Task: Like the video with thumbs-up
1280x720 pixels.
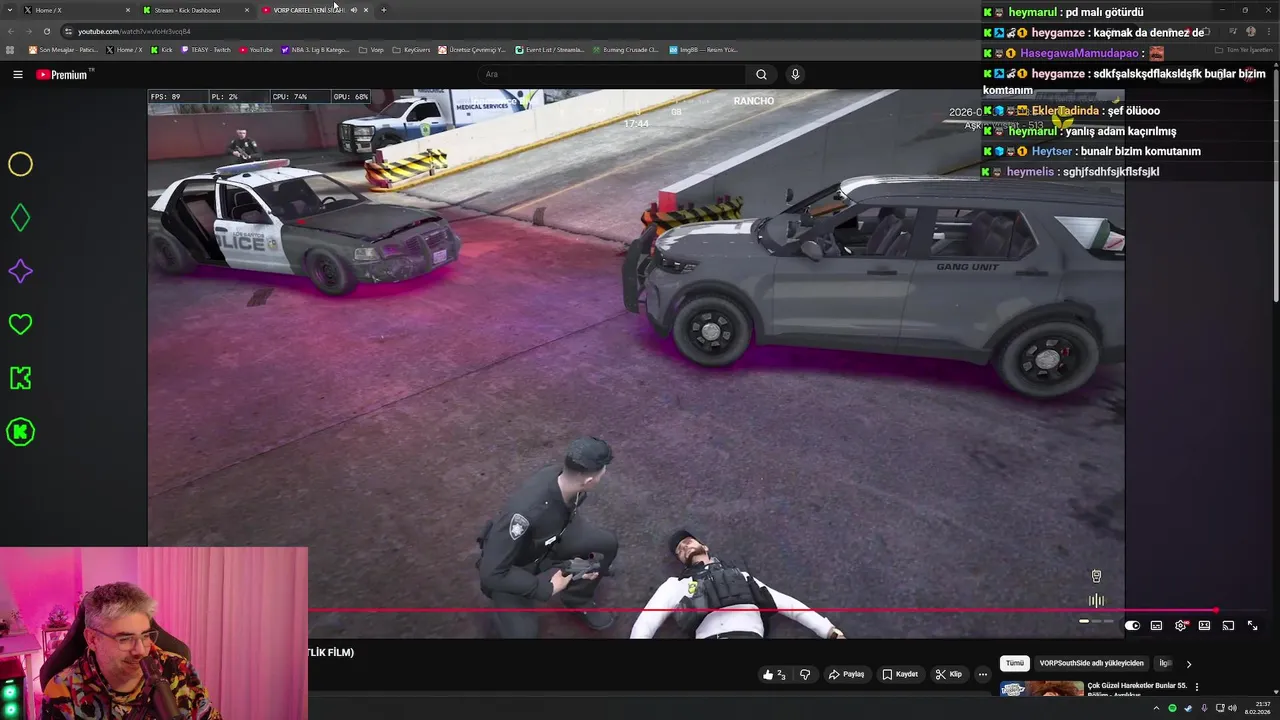Action: 774,674
